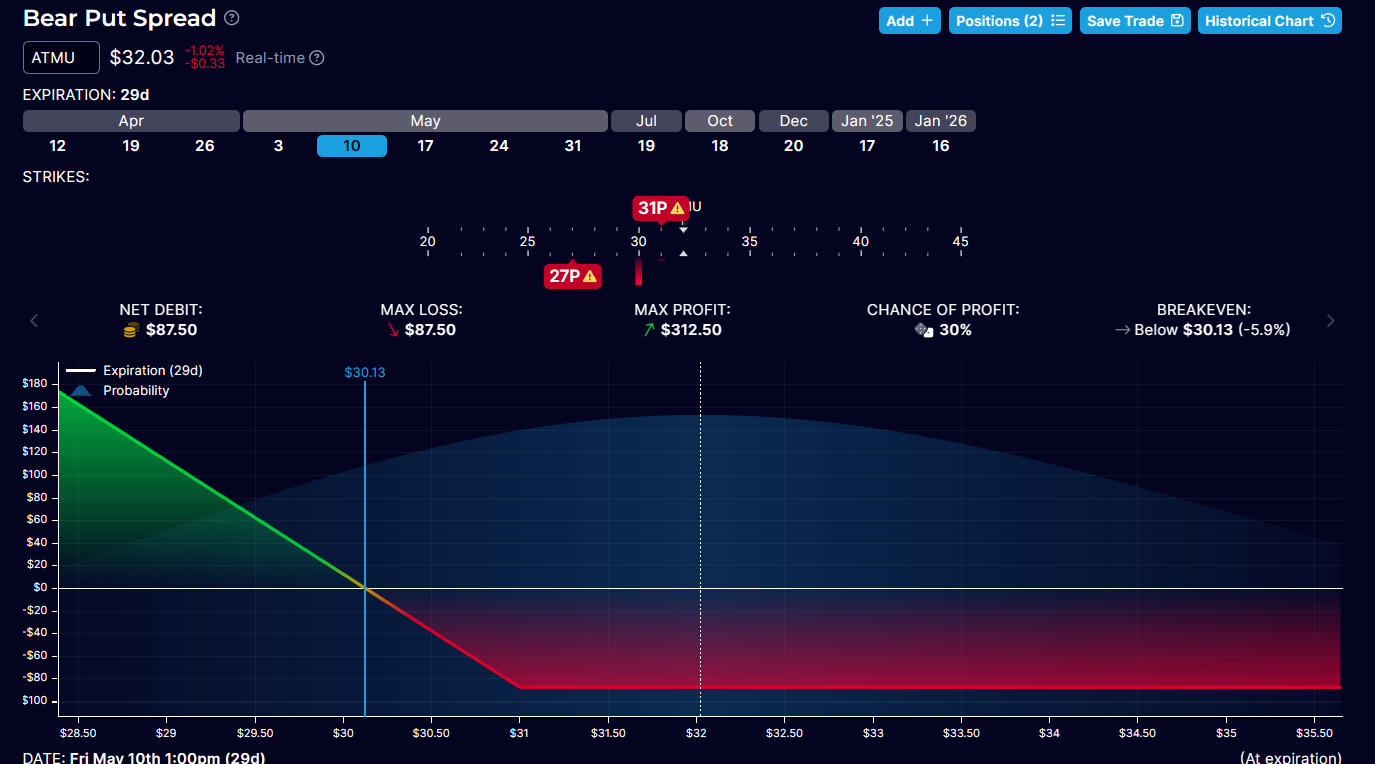Show next stats with right chevron
Image resolution: width=1375 pixels, height=764 pixels.
pos(1330,321)
